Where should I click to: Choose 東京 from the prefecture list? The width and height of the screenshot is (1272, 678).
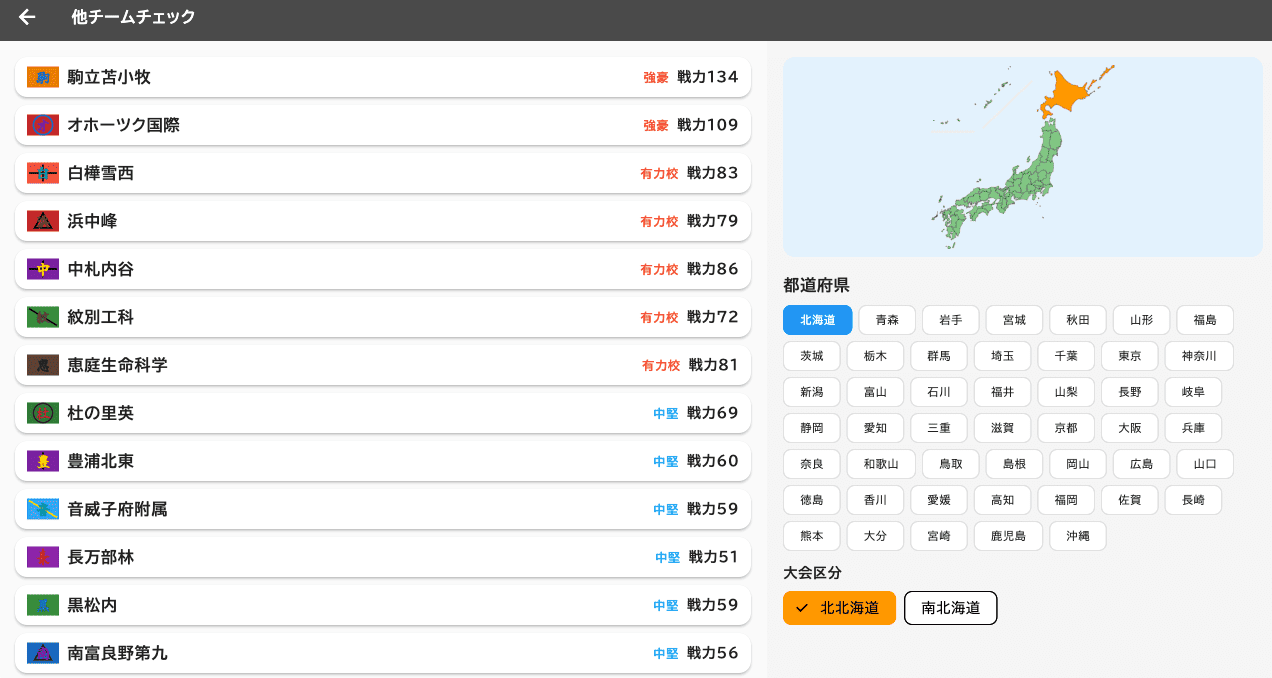[1130, 356]
